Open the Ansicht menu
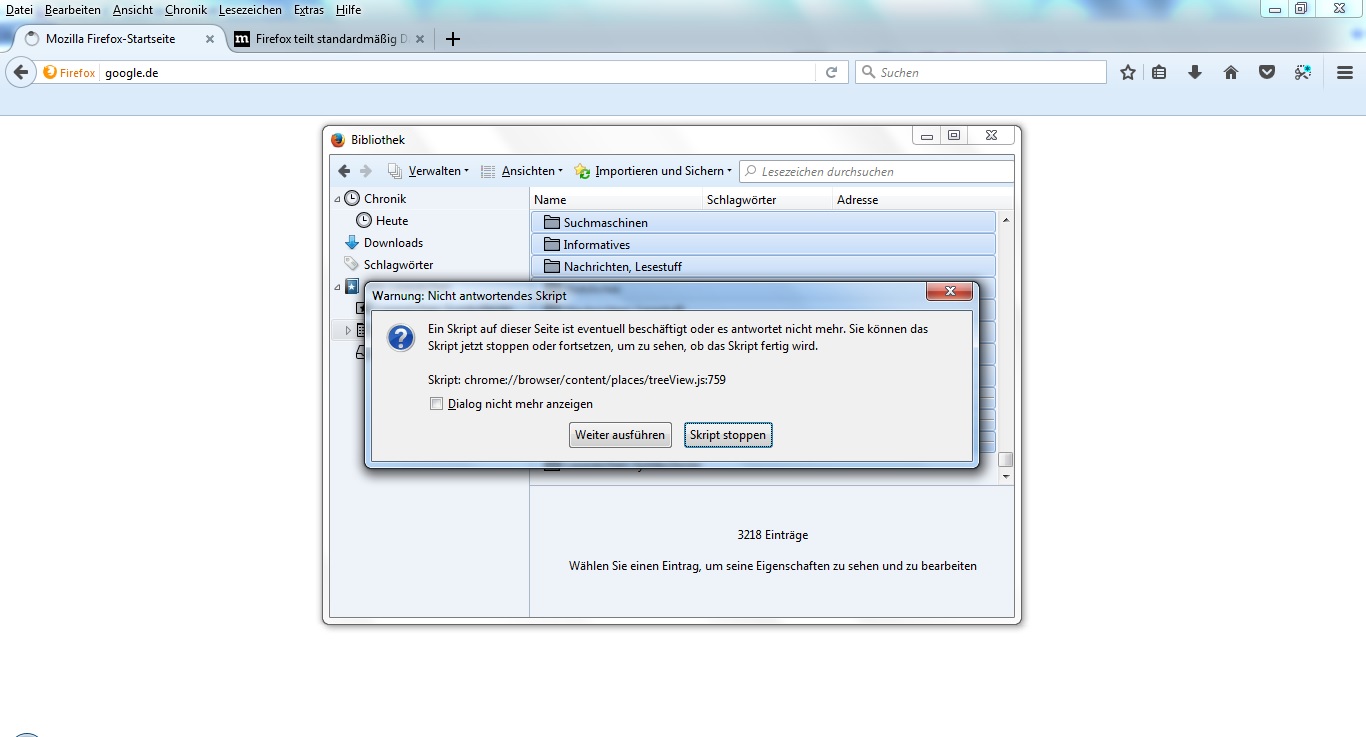 point(133,10)
